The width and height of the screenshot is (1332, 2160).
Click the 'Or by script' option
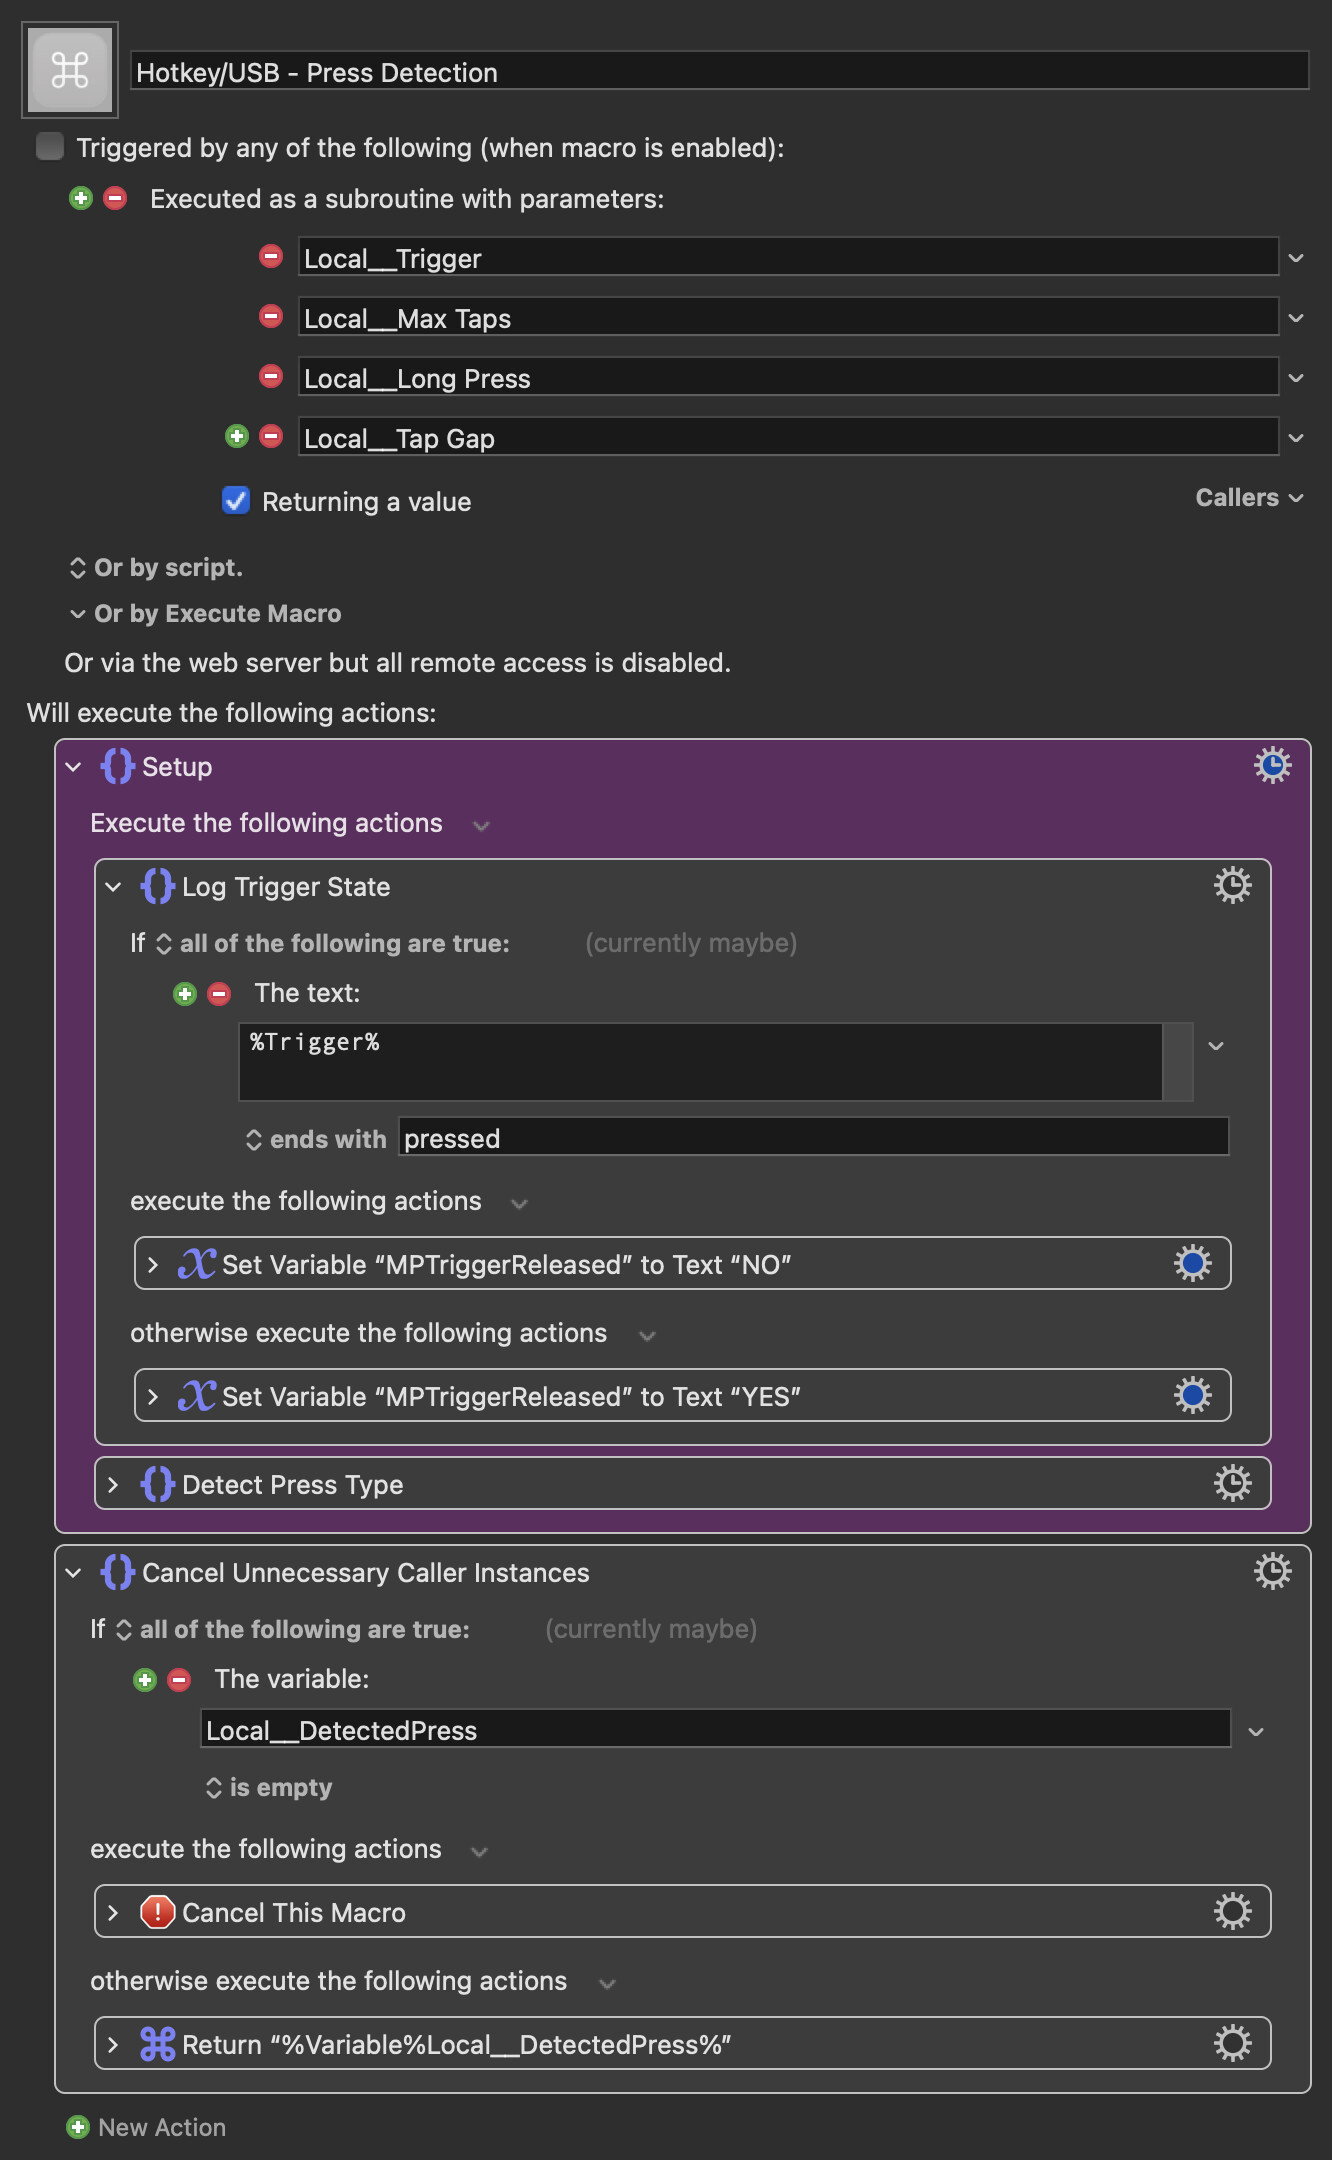click(x=156, y=568)
